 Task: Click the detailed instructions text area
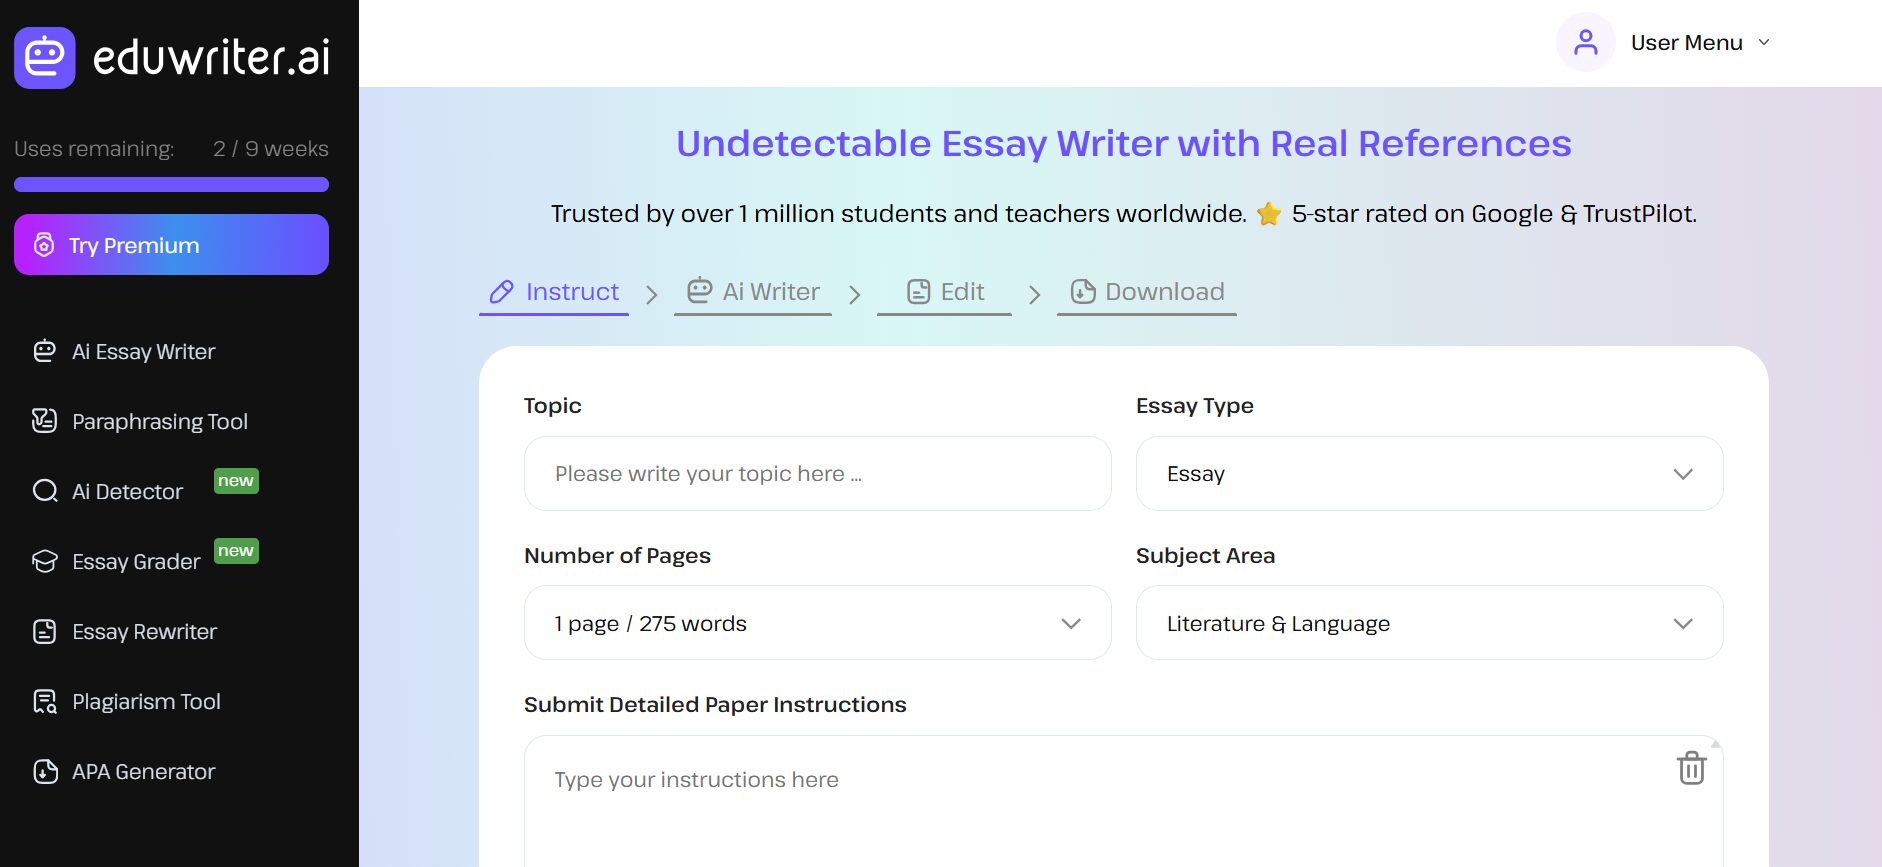(1123, 801)
